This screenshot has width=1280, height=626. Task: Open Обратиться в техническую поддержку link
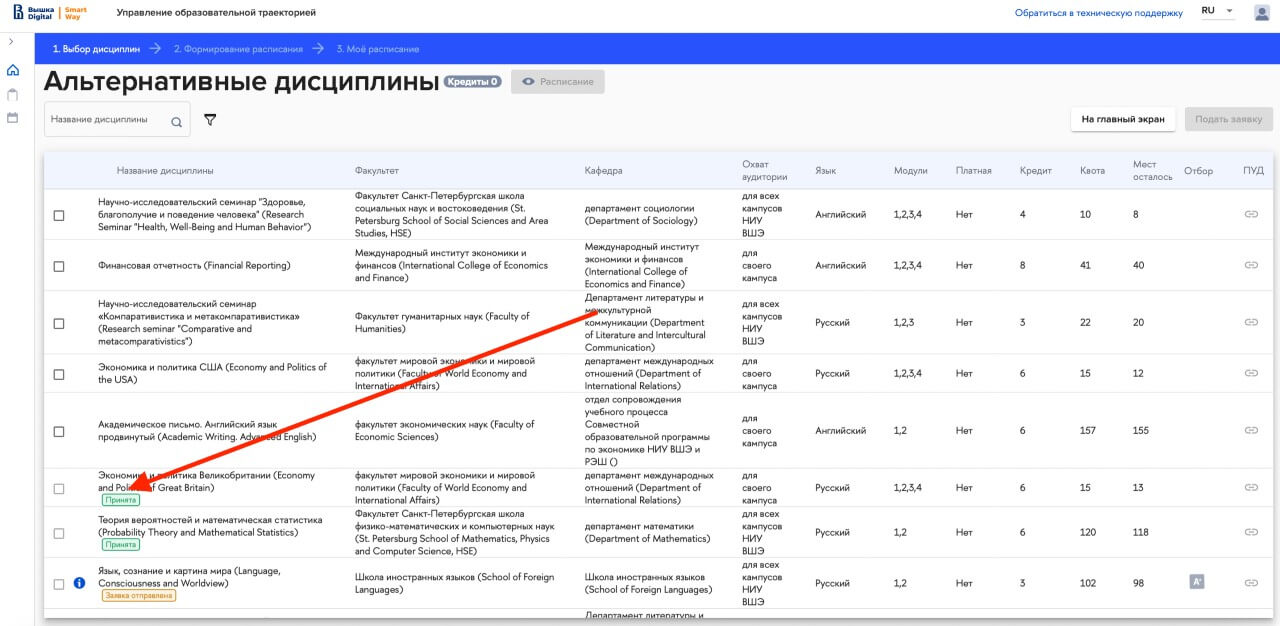click(x=1098, y=13)
